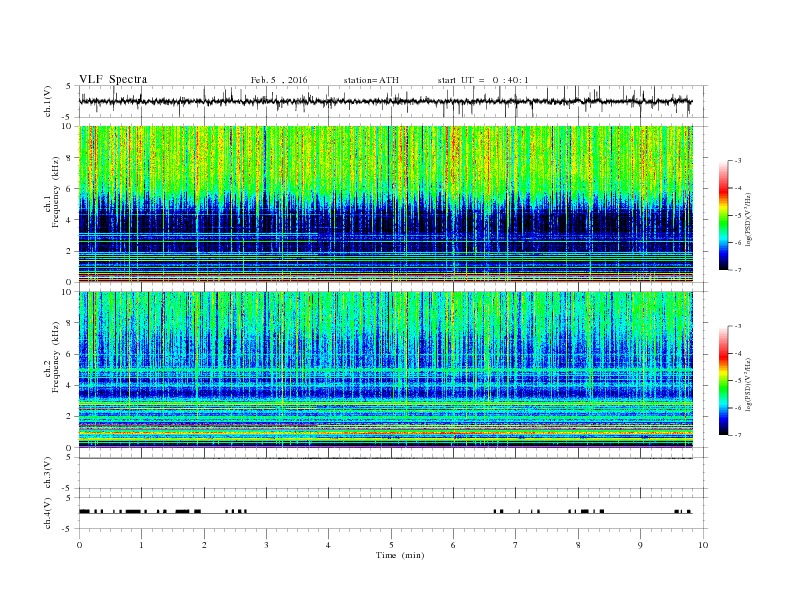Click the ch.2 spectrogram color scale bar
Image resolution: width=792 pixels, height=612 pixels.
[723, 381]
